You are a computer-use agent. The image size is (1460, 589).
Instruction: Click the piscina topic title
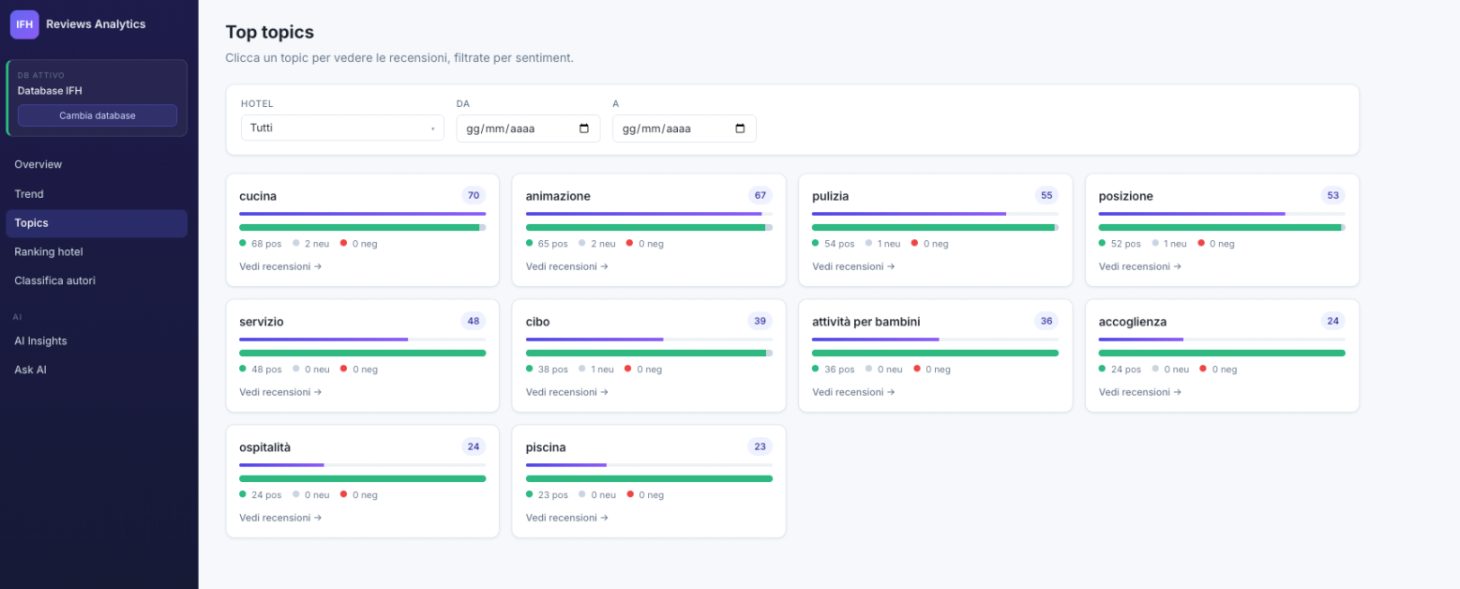[x=546, y=448]
